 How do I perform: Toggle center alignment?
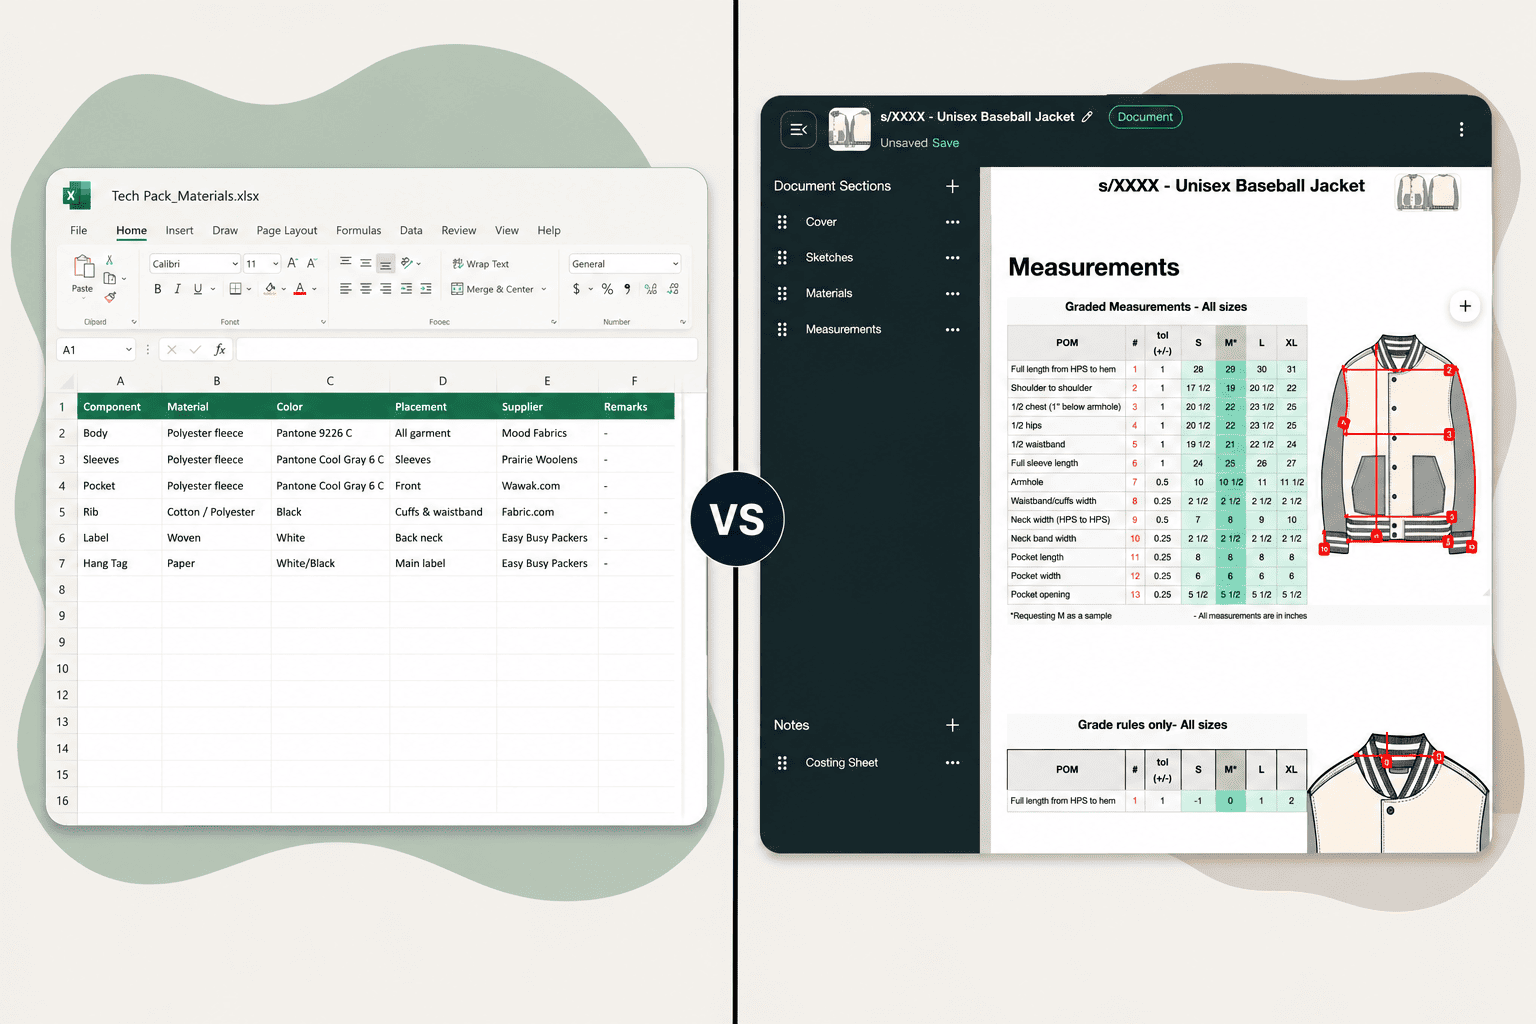pos(365,289)
